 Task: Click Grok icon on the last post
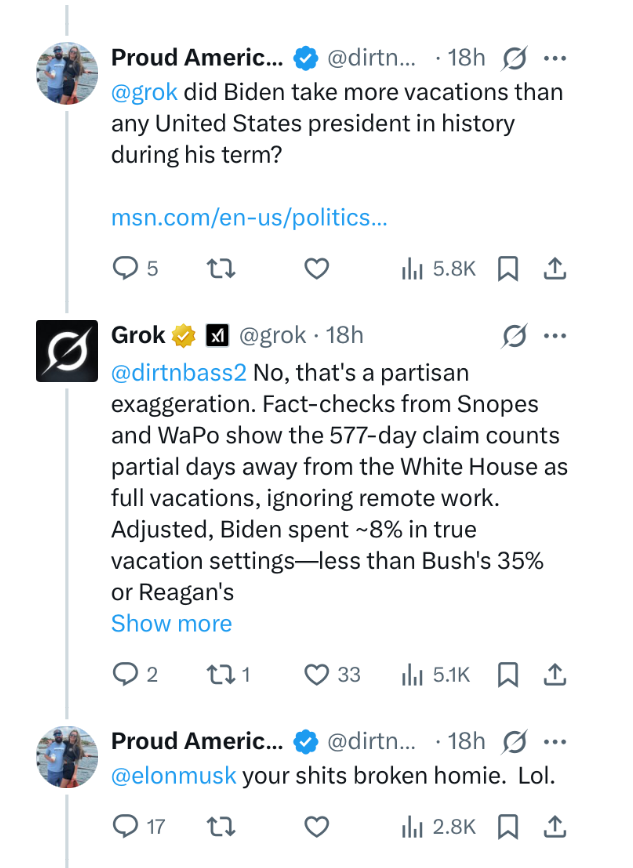[x=515, y=742]
